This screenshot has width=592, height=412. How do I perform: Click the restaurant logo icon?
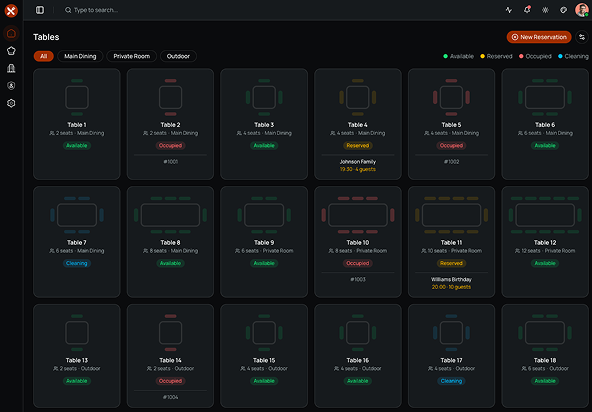click(11, 11)
